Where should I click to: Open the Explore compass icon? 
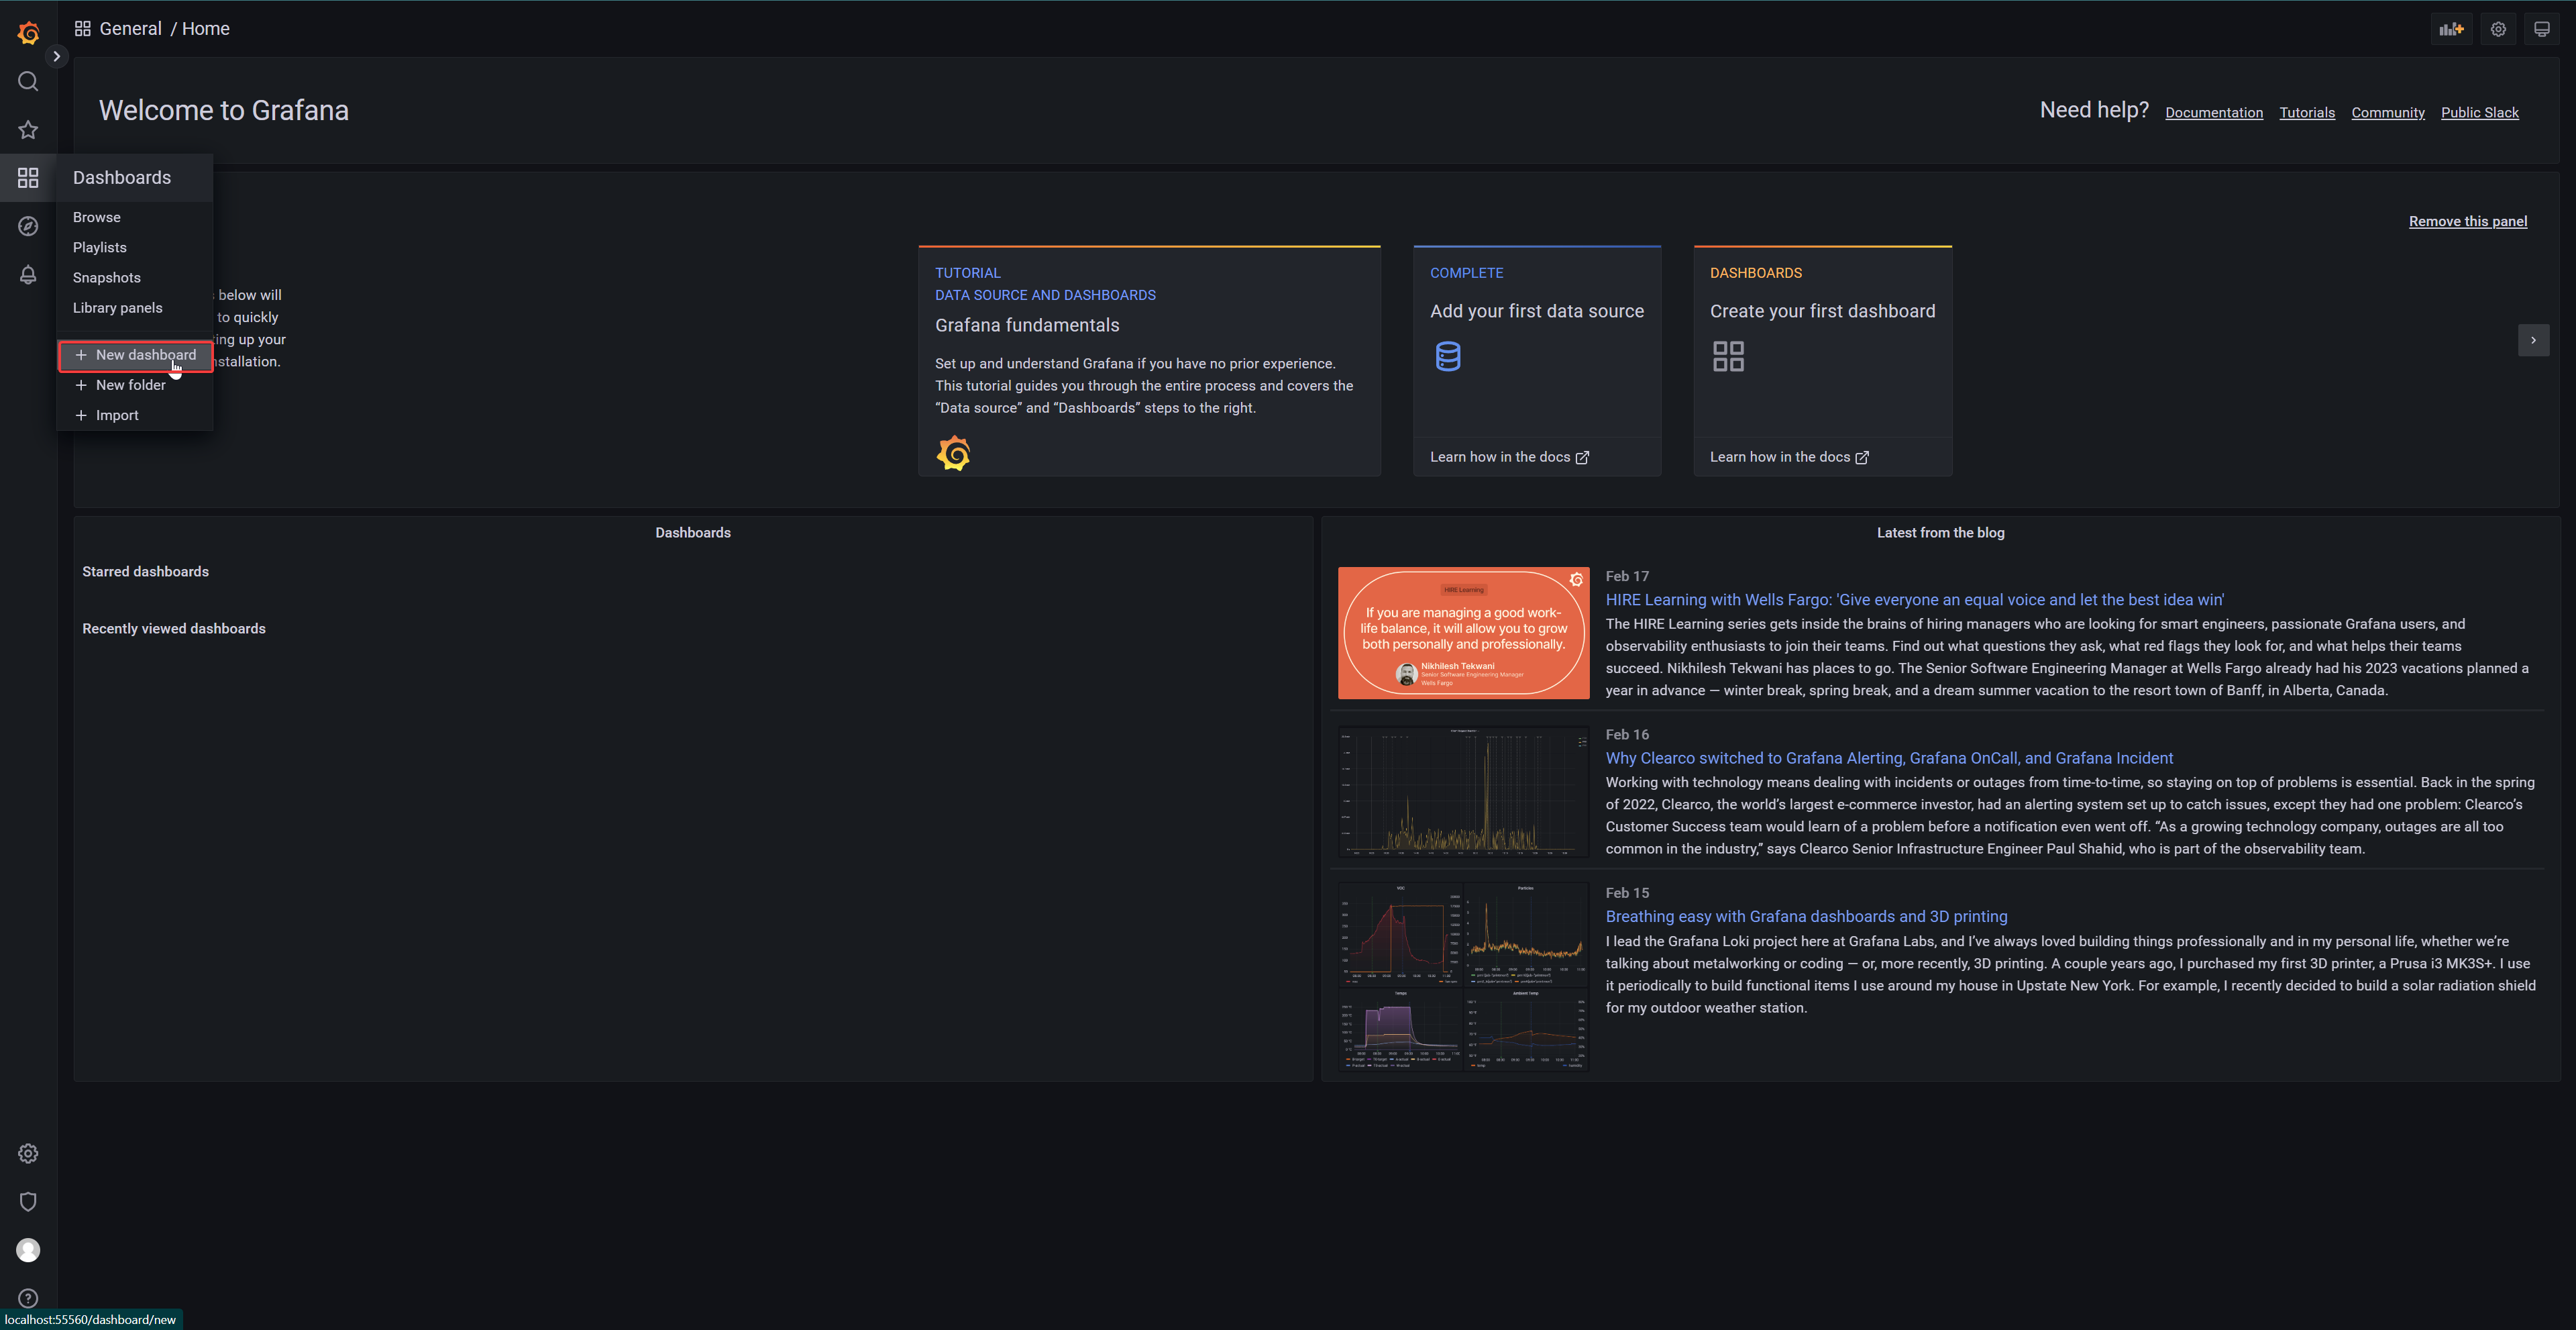coord(28,226)
